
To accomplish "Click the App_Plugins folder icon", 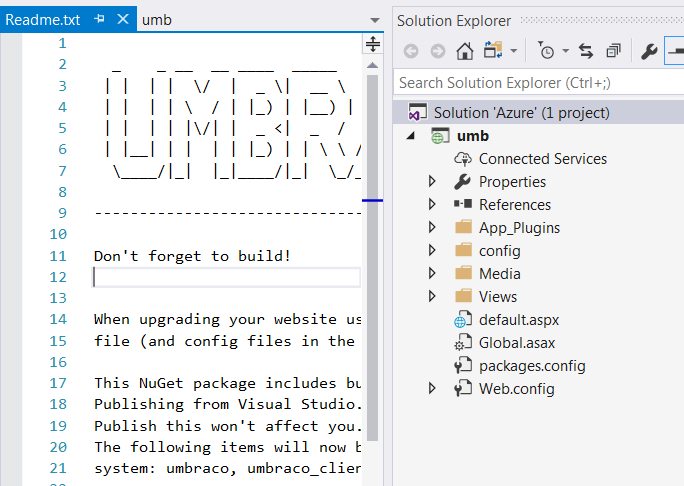I will [463, 227].
